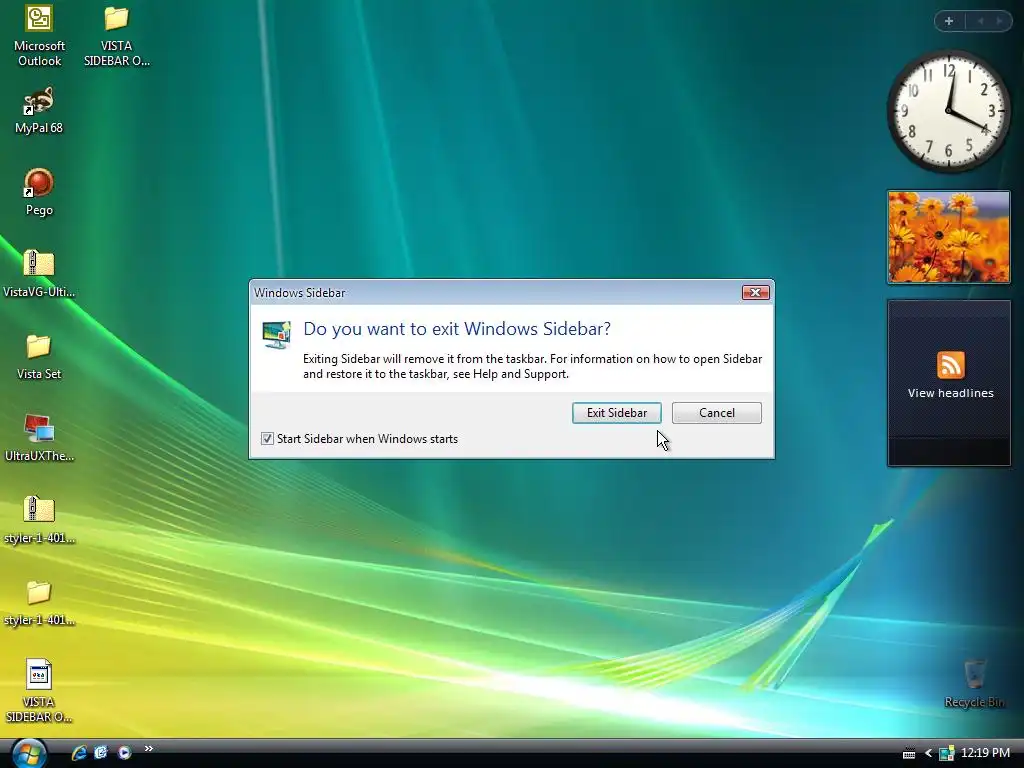Click the keyboard icon in system tray
The height and width of the screenshot is (768, 1024).
click(x=908, y=754)
